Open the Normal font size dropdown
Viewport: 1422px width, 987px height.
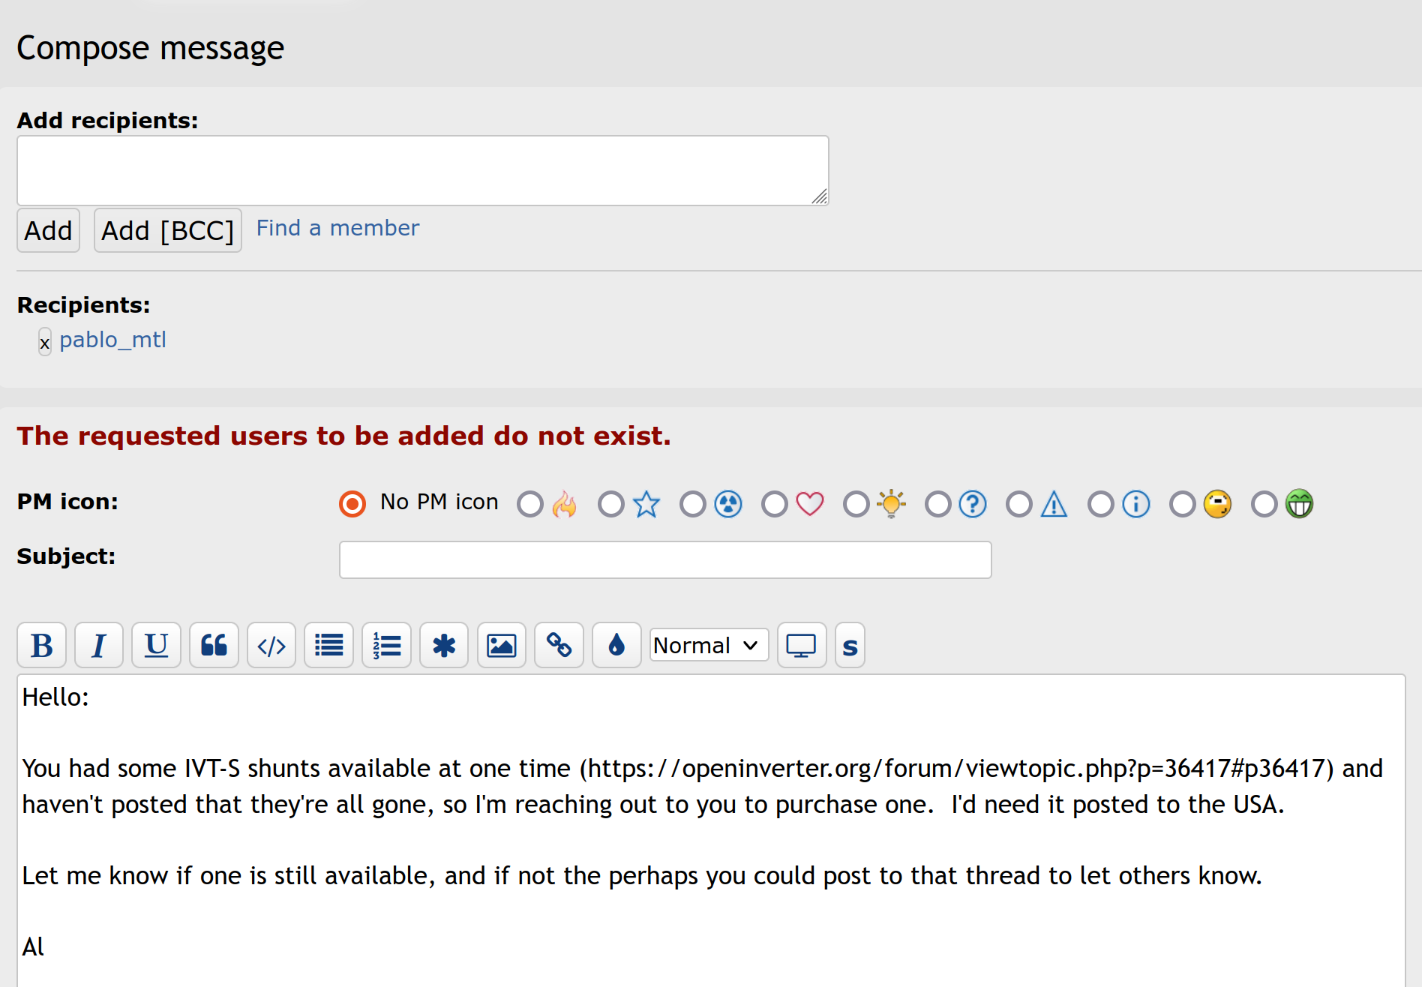708,646
